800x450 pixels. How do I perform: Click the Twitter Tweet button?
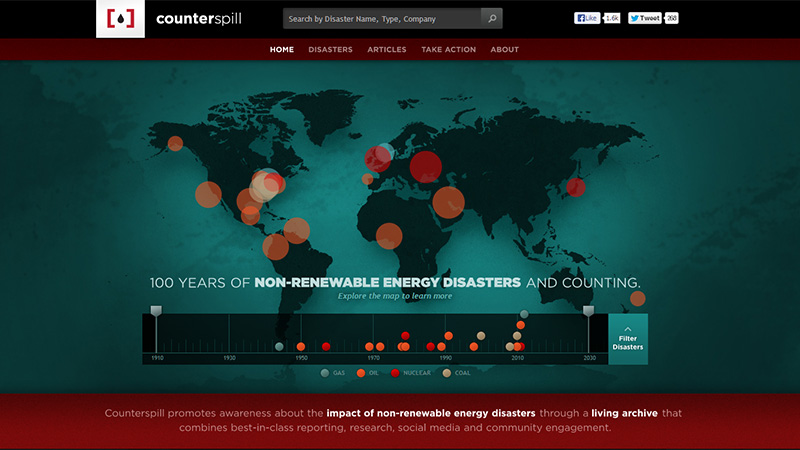point(645,18)
